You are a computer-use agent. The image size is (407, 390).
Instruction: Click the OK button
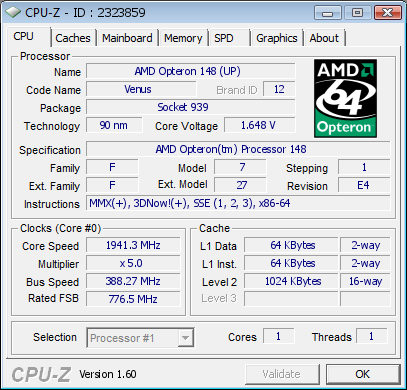tap(363, 374)
